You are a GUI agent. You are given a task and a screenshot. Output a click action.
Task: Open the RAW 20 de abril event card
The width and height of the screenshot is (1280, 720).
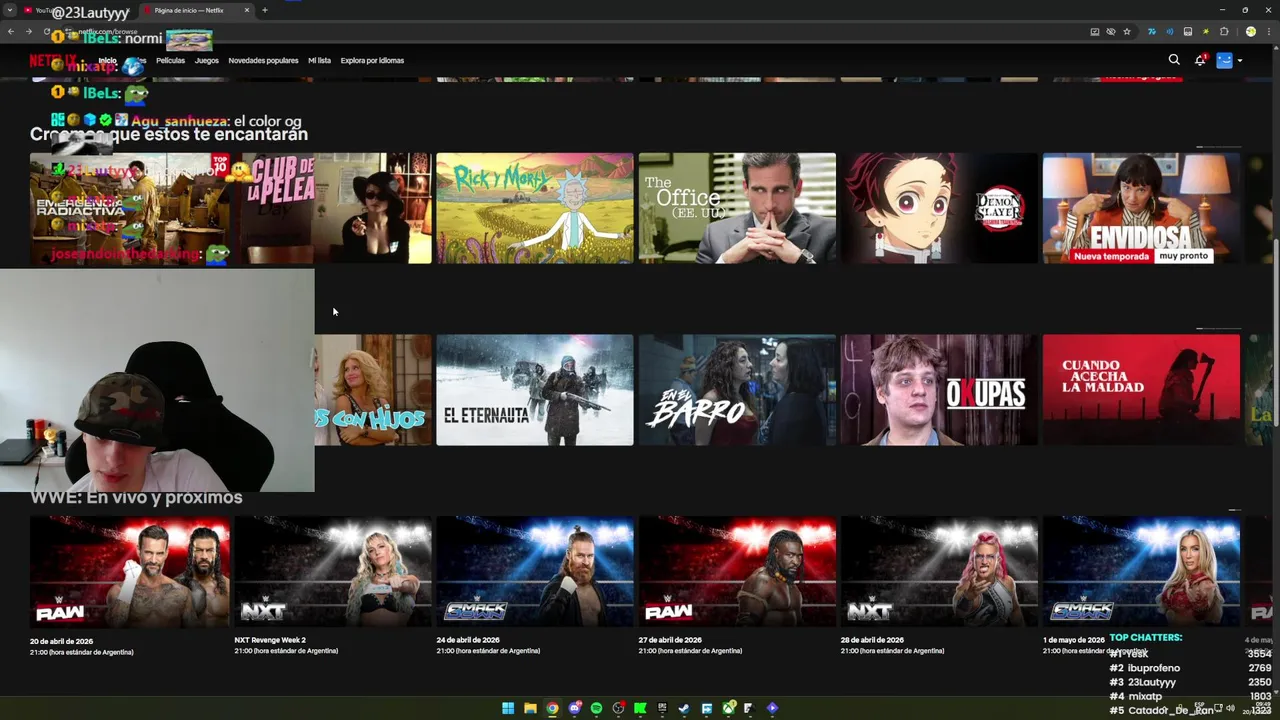tap(130, 572)
